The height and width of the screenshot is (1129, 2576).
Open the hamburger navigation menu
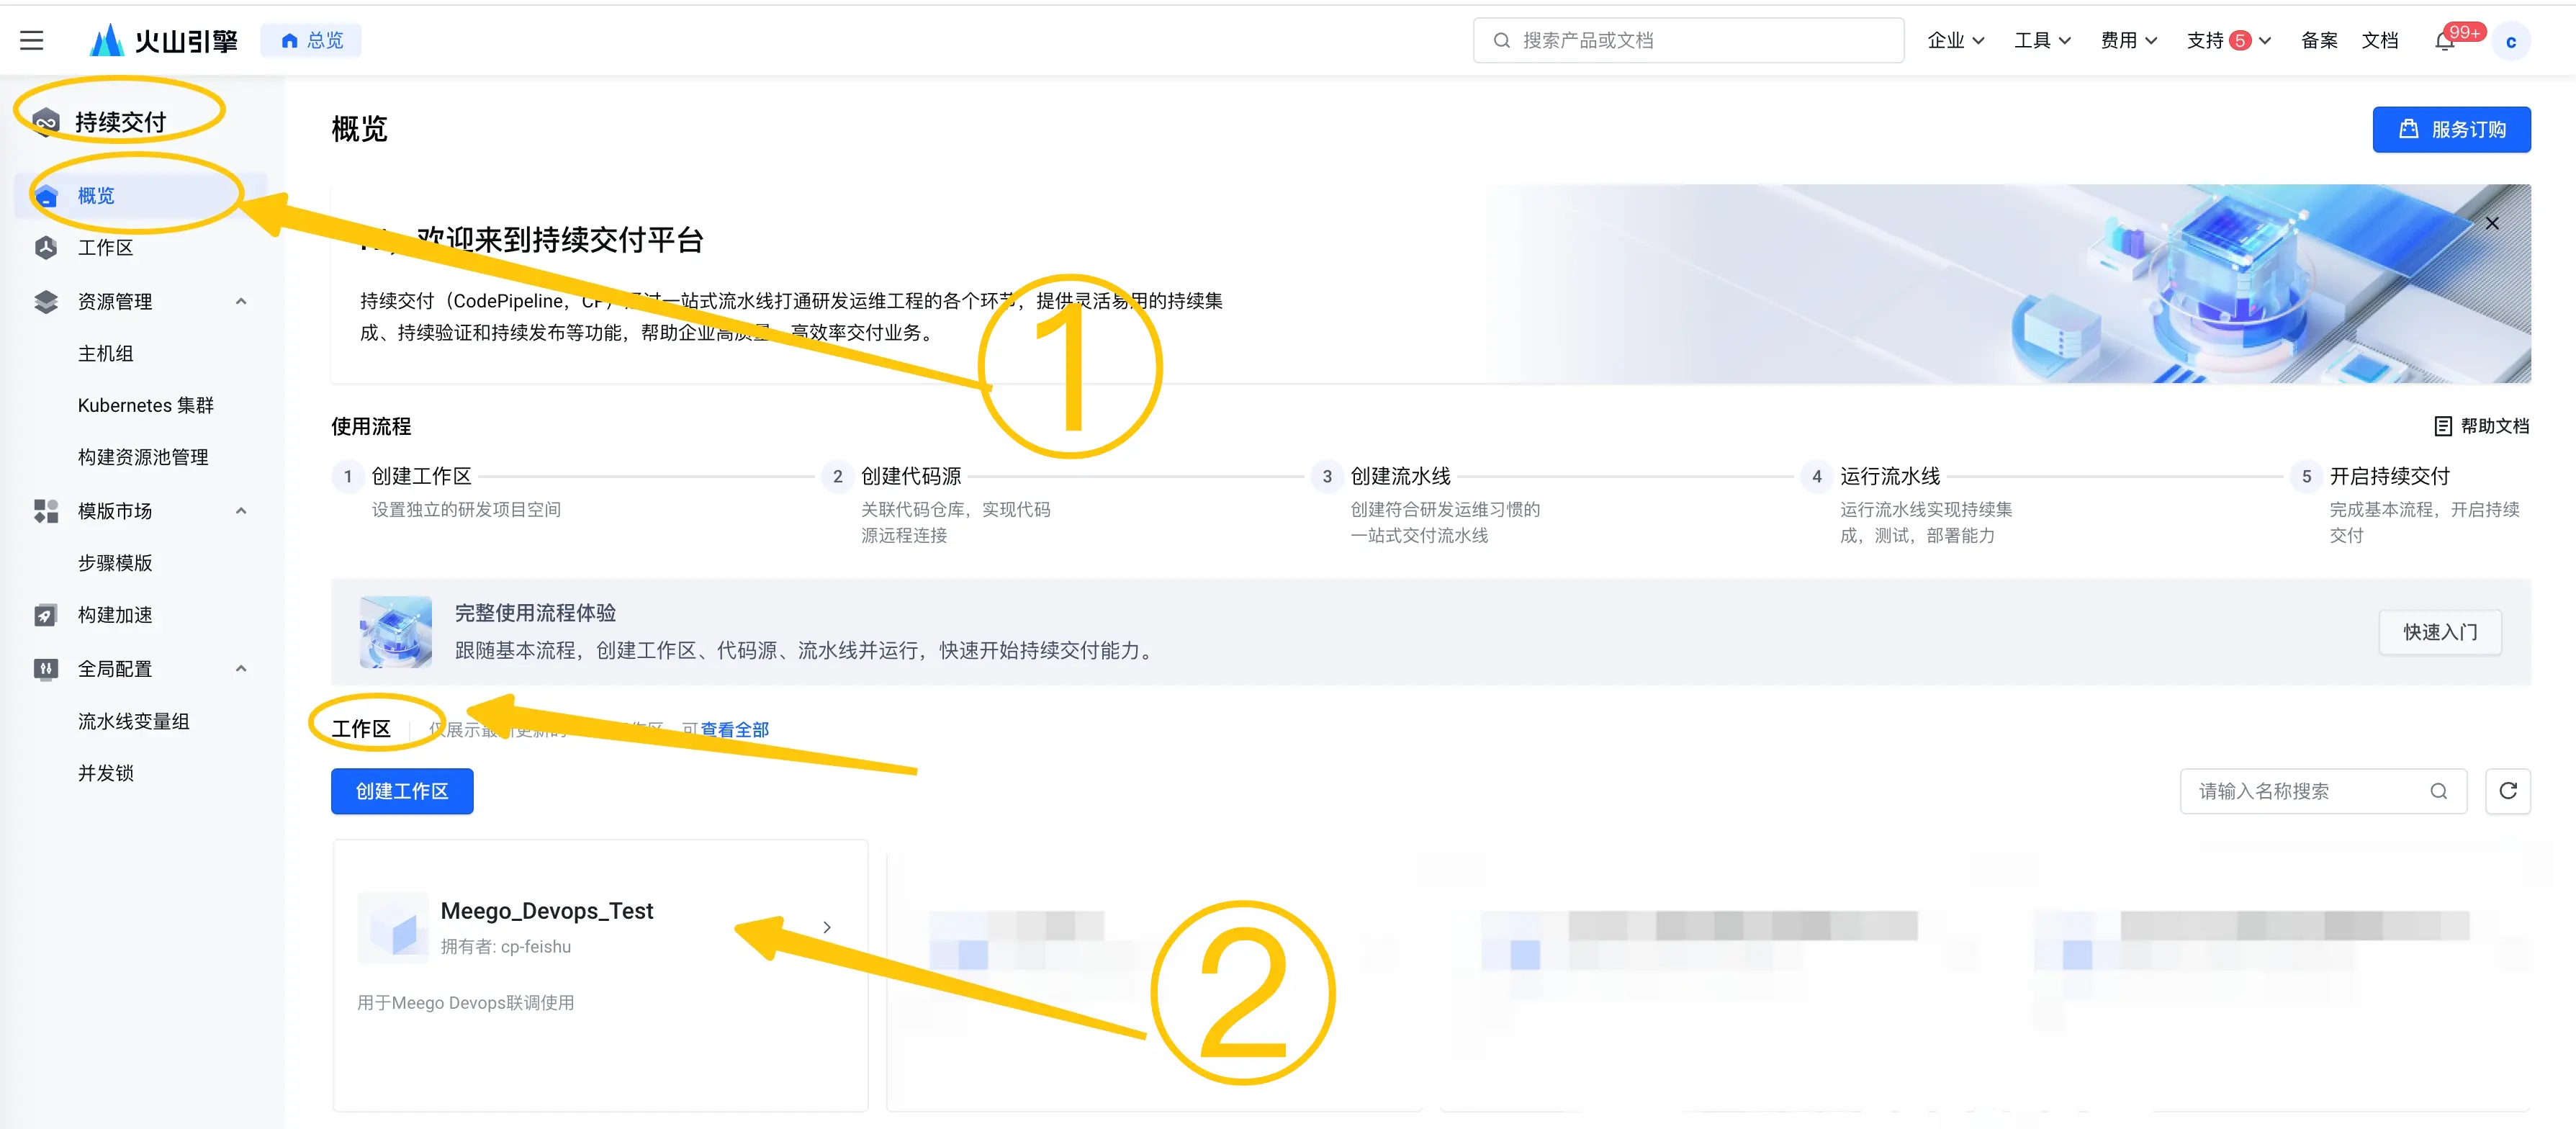(x=31, y=40)
